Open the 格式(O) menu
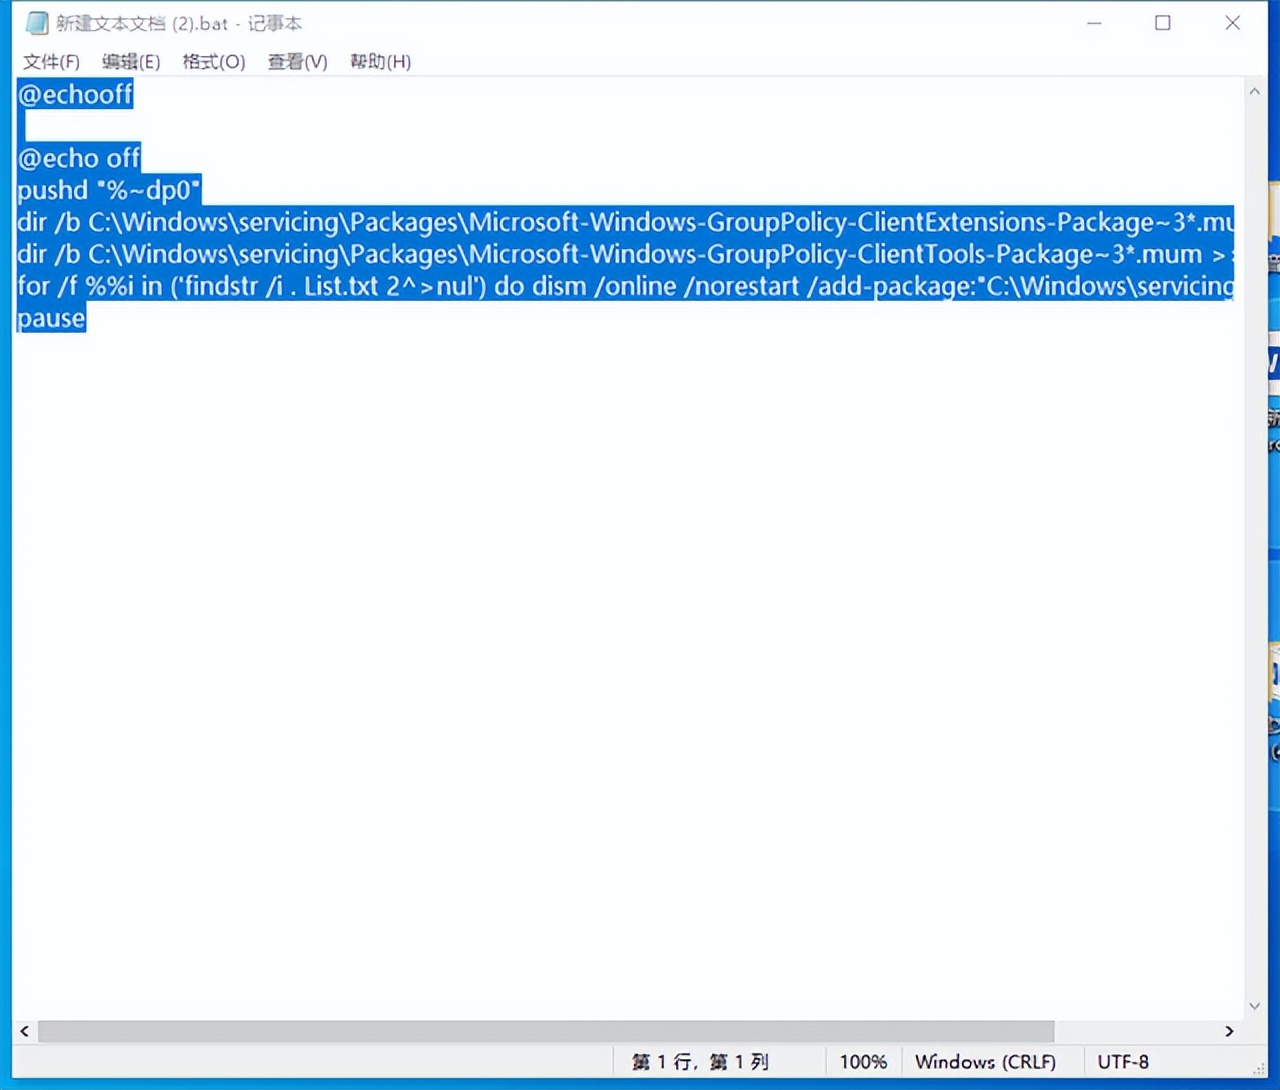 point(213,61)
